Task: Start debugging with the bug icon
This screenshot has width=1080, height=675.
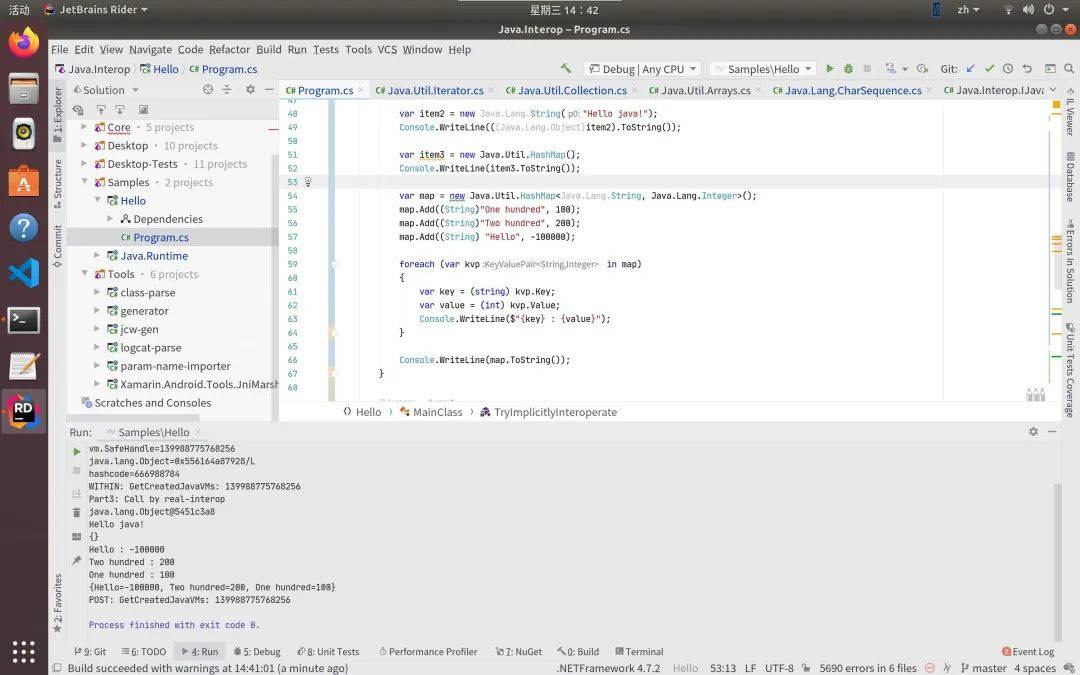Action: (x=849, y=68)
